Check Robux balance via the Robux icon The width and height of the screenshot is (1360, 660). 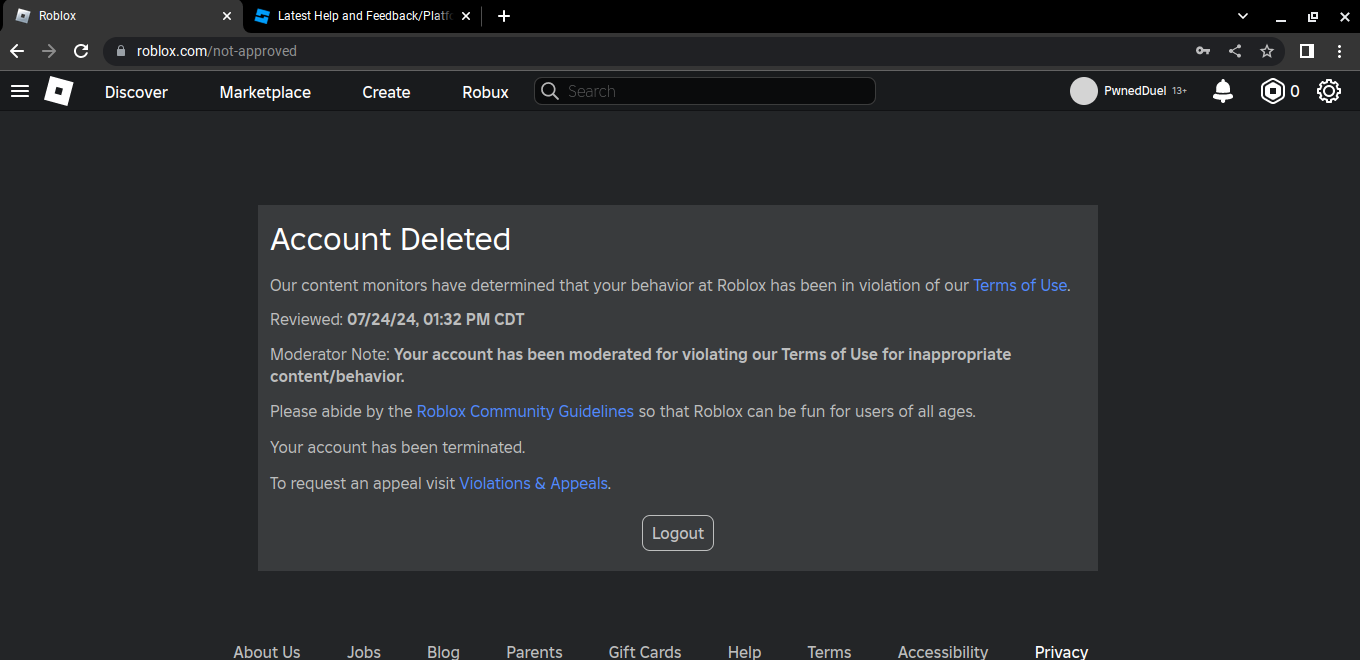1273,91
